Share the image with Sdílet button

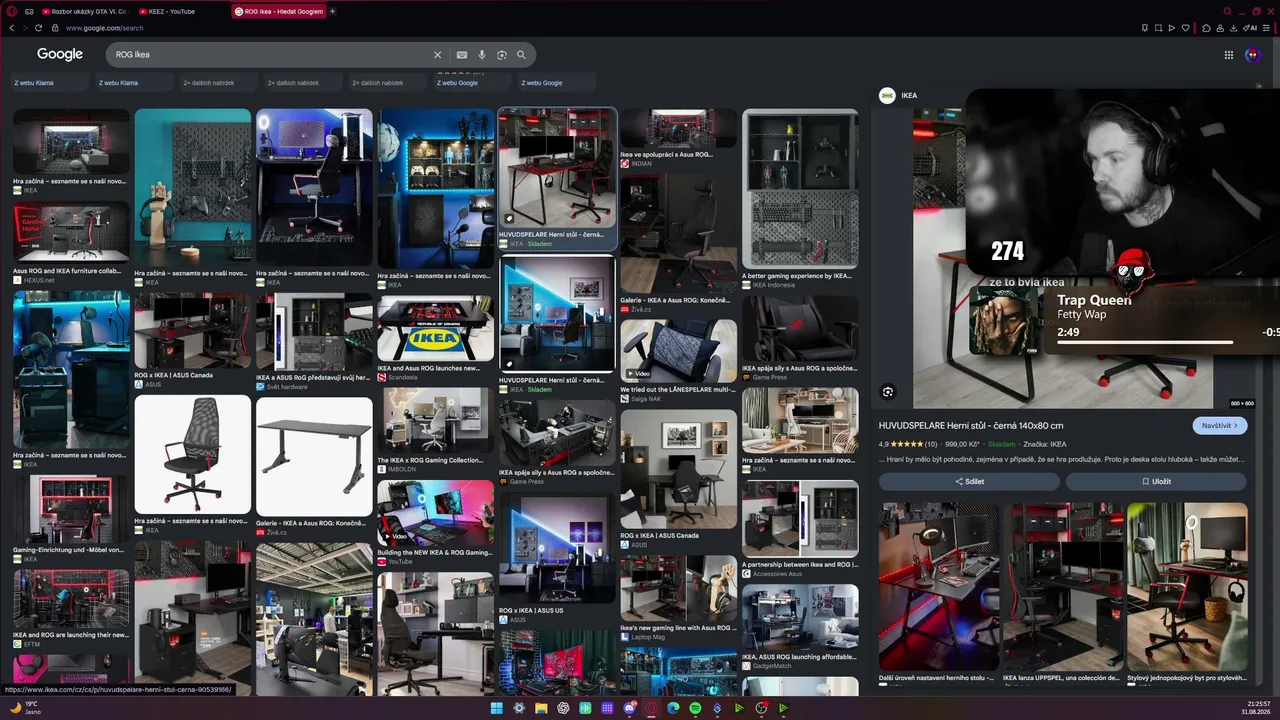tap(969, 481)
